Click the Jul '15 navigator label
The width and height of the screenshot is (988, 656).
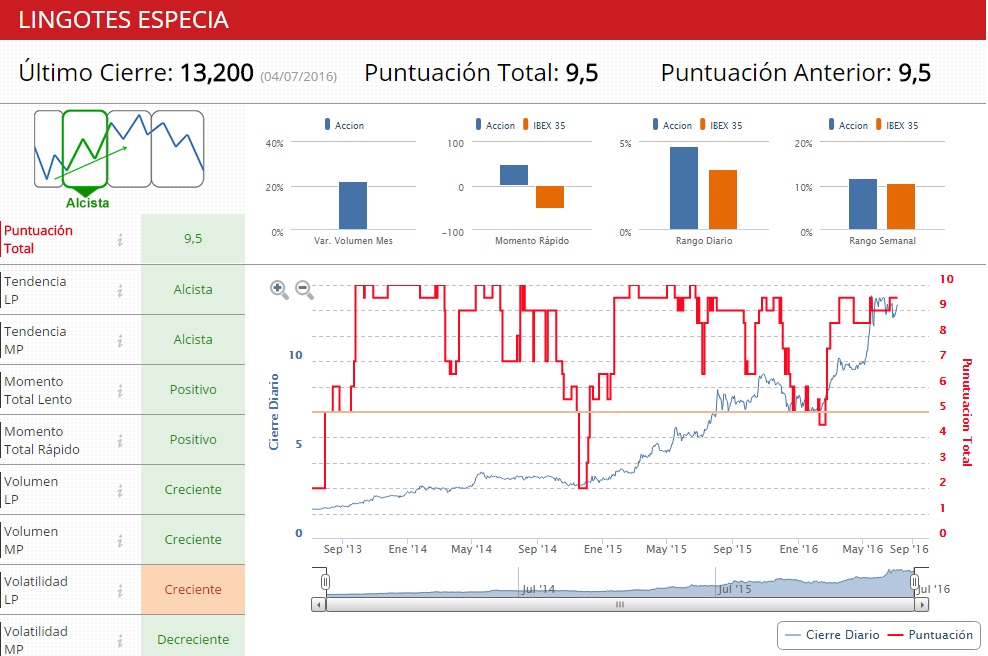click(734, 589)
